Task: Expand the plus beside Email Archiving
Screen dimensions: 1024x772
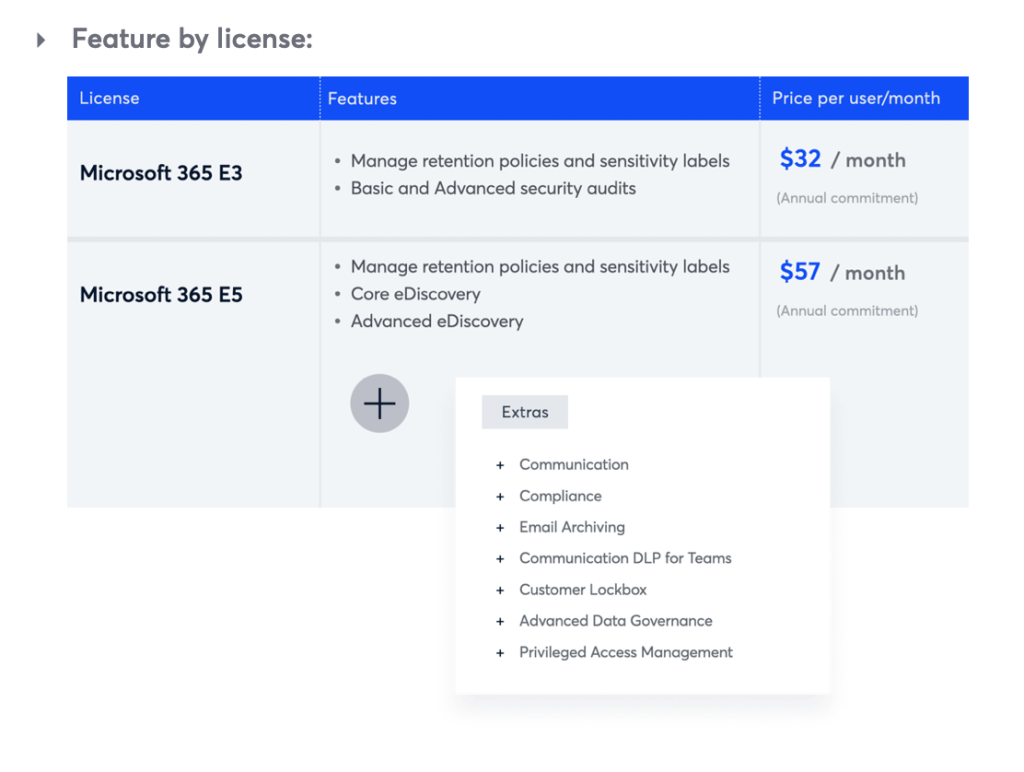Action: click(500, 528)
